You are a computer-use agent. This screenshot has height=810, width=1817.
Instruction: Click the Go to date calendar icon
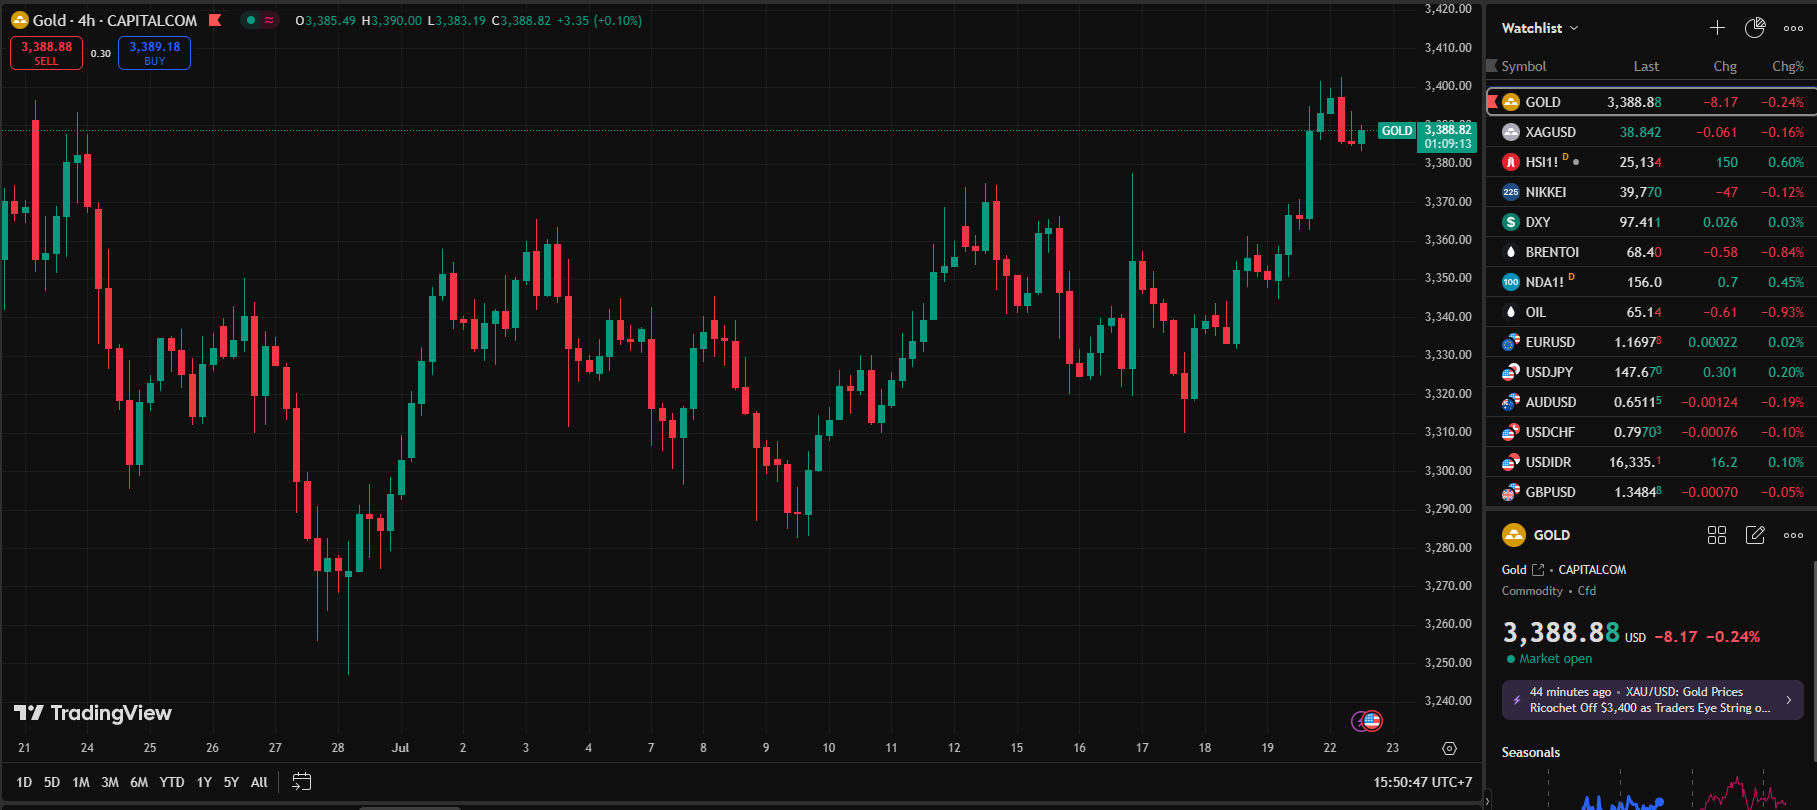pos(301,782)
